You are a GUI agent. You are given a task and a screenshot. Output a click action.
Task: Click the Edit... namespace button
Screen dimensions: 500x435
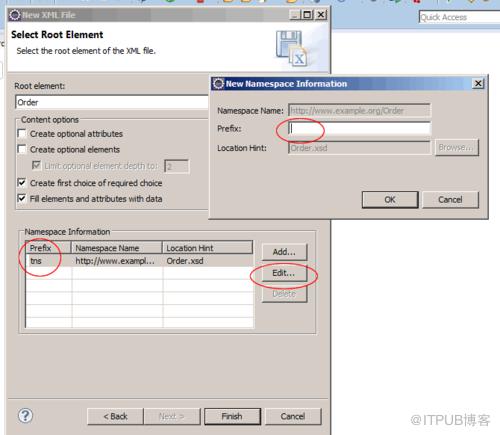pos(284,273)
